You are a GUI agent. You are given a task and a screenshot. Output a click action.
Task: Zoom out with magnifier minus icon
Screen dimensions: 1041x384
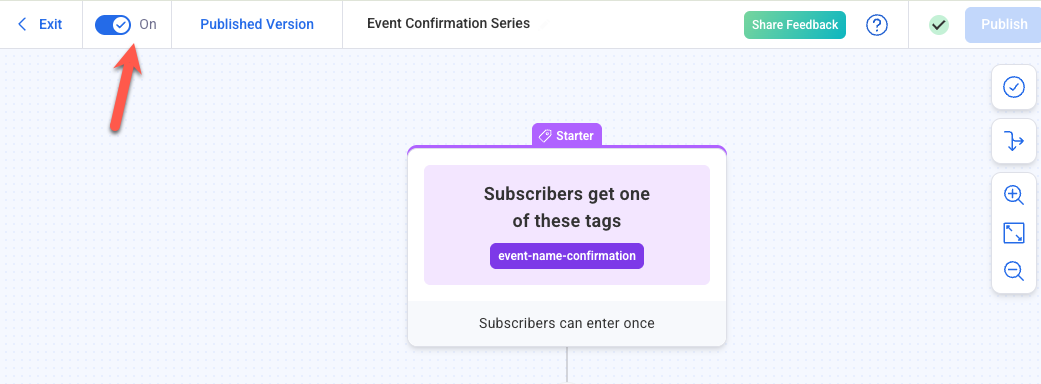[x=1013, y=270]
